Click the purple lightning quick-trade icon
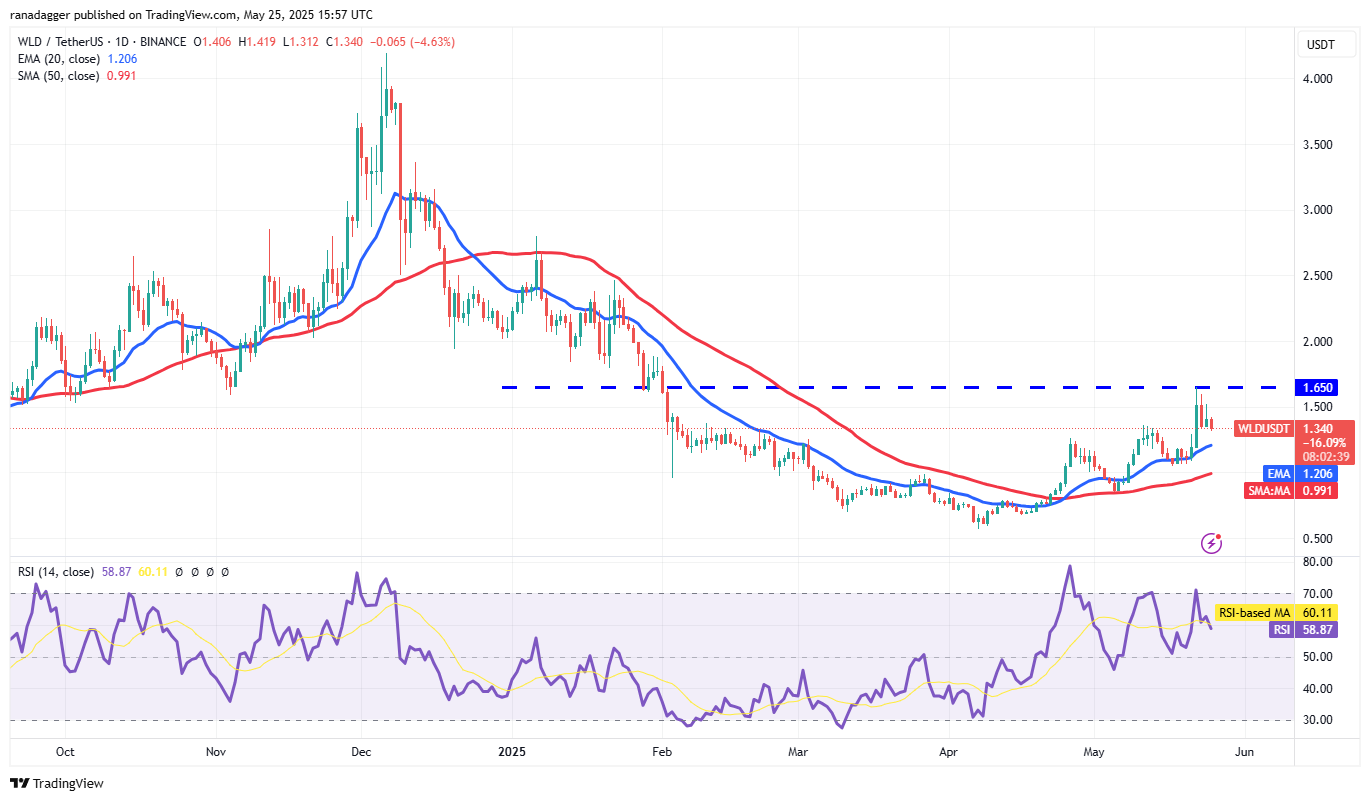The image size is (1370, 801). pyautogui.click(x=1213, y=543)
